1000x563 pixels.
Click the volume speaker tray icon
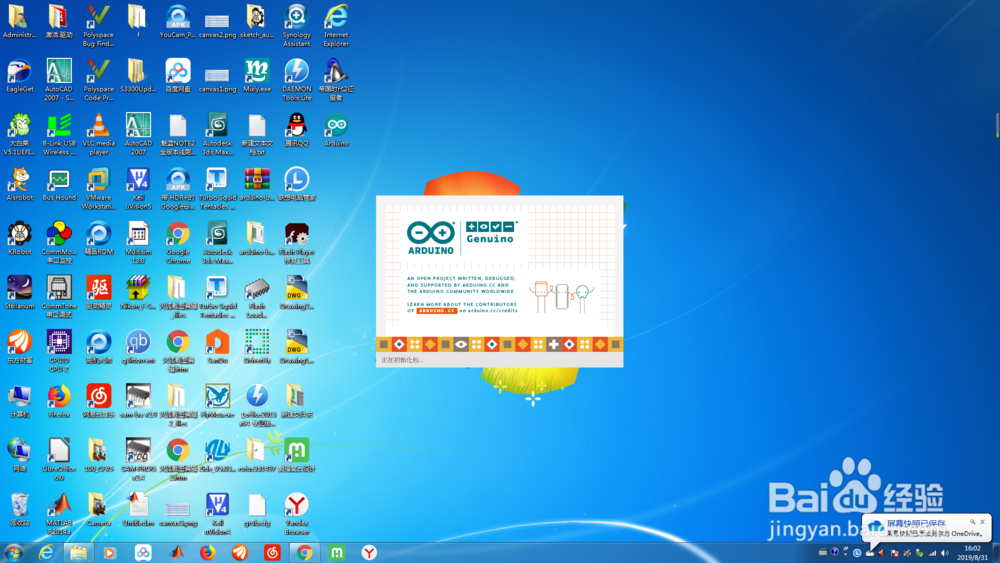945,553
